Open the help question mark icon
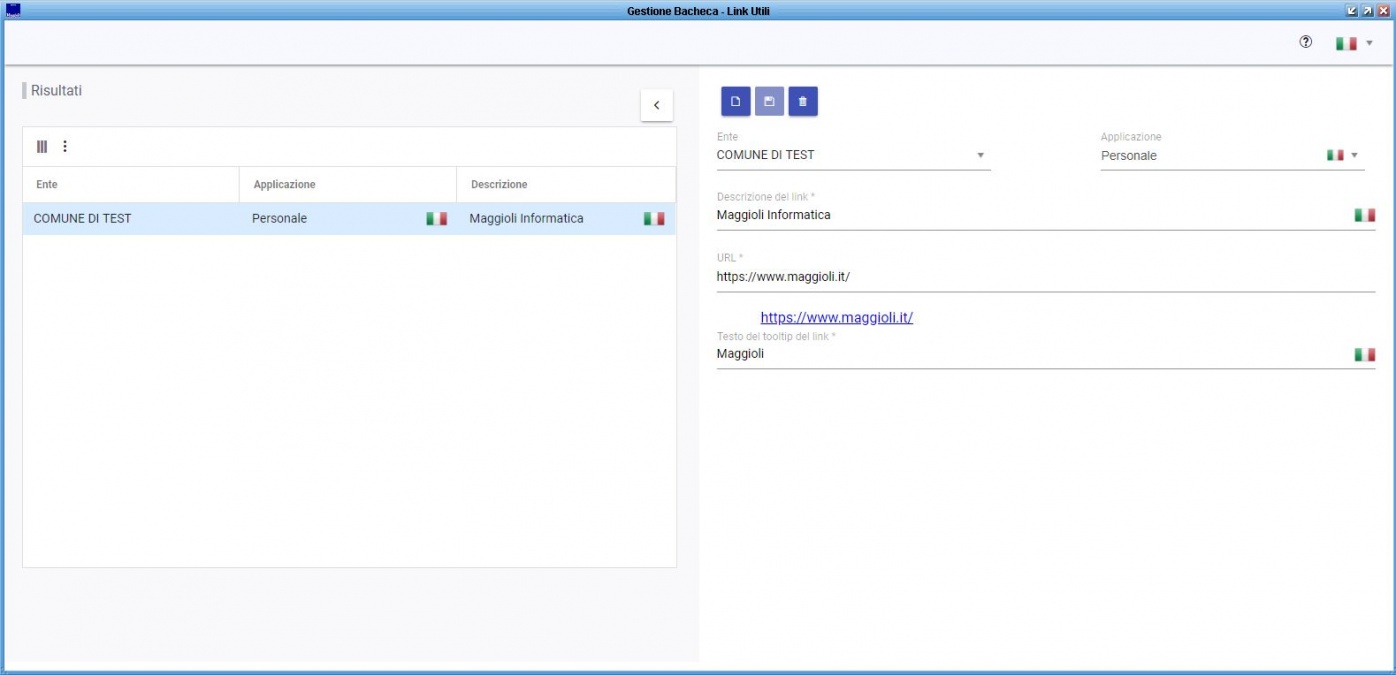 click(1305, 43)
